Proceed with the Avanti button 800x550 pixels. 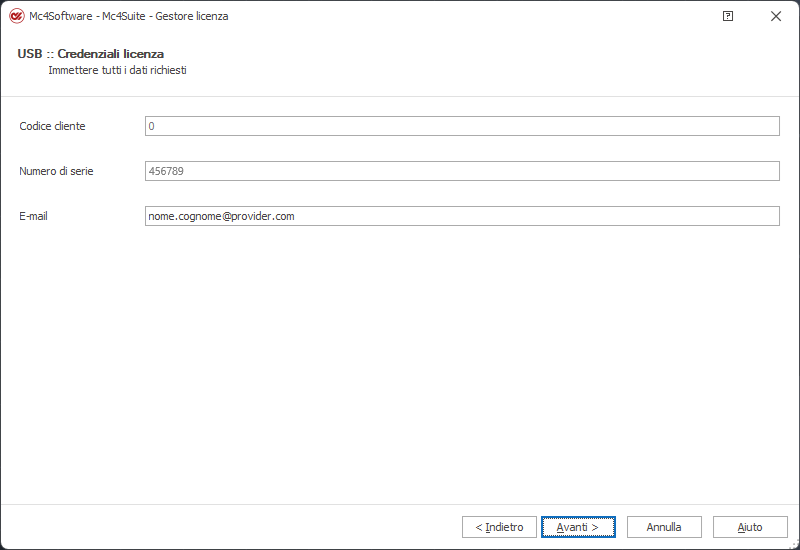[x=579, y=527]
